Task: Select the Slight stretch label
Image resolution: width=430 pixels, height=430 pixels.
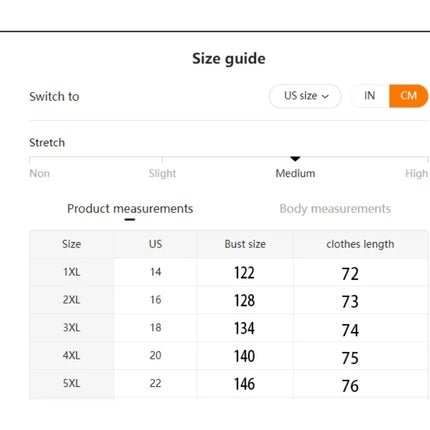Action: (x=162, y=173)
